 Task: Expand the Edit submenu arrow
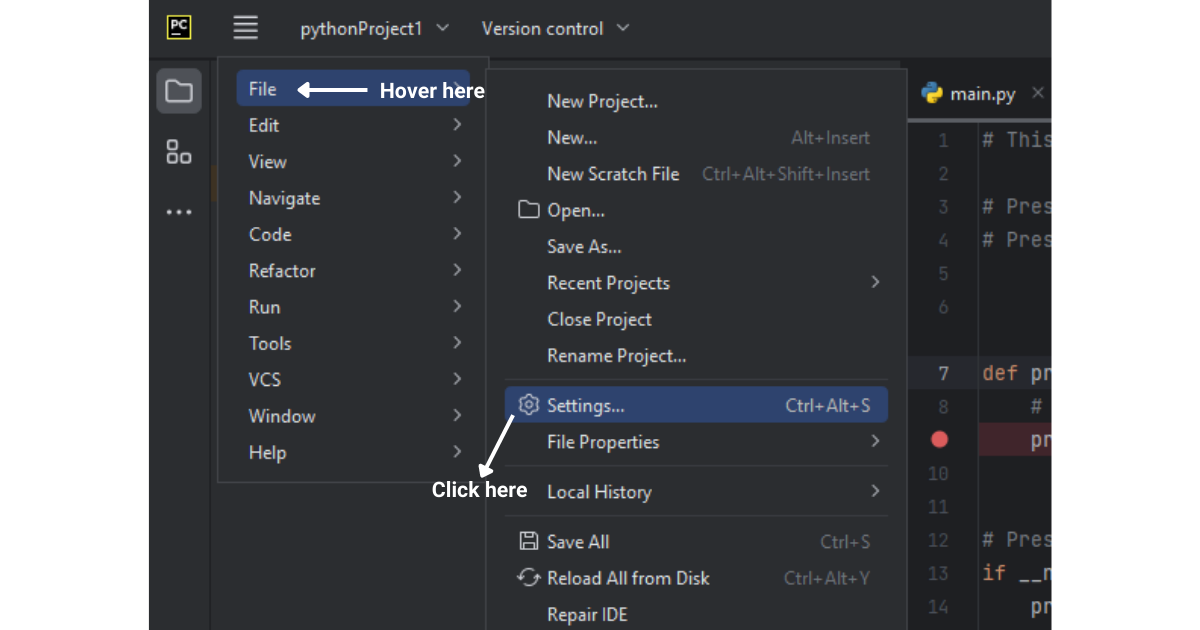coord(457,125)
